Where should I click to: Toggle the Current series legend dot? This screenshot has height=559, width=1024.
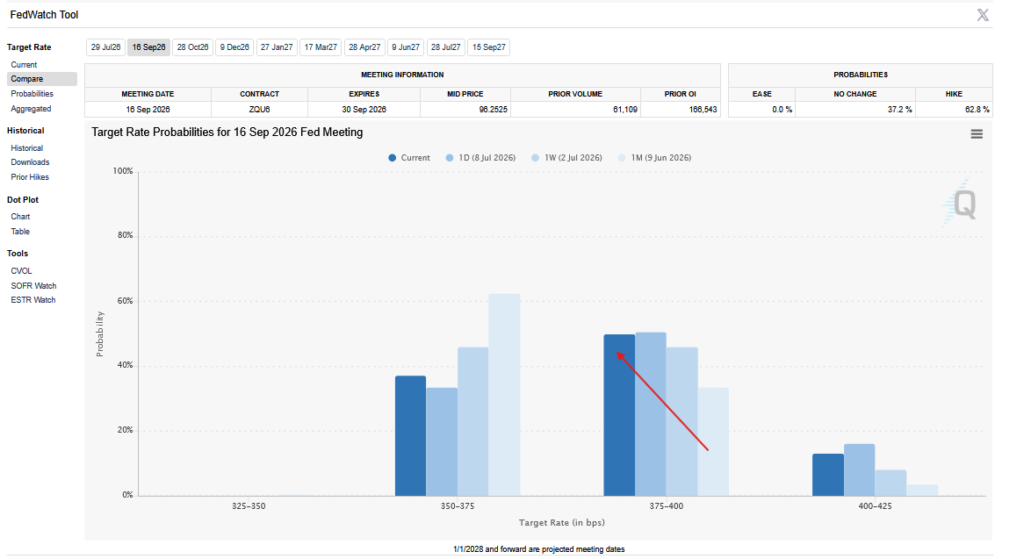(392, 158)
